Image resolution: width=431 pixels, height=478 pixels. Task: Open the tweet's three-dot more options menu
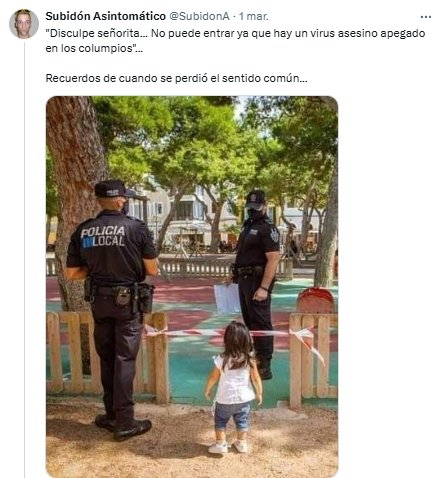point(426,17)
